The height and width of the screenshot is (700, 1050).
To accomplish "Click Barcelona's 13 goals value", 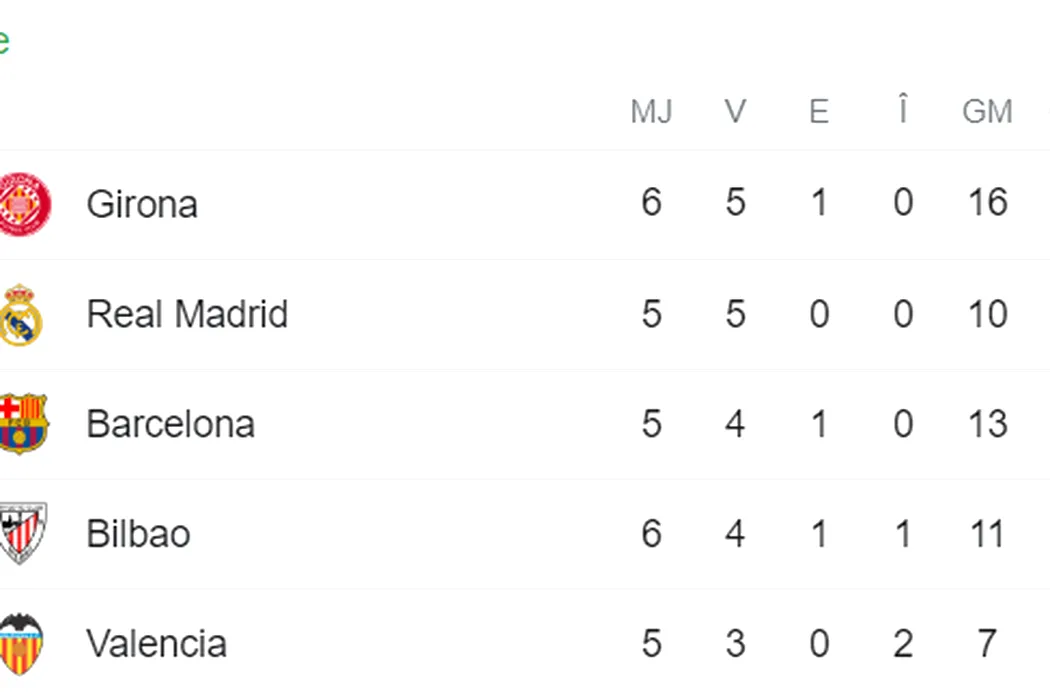I will [x=988, y=423].
